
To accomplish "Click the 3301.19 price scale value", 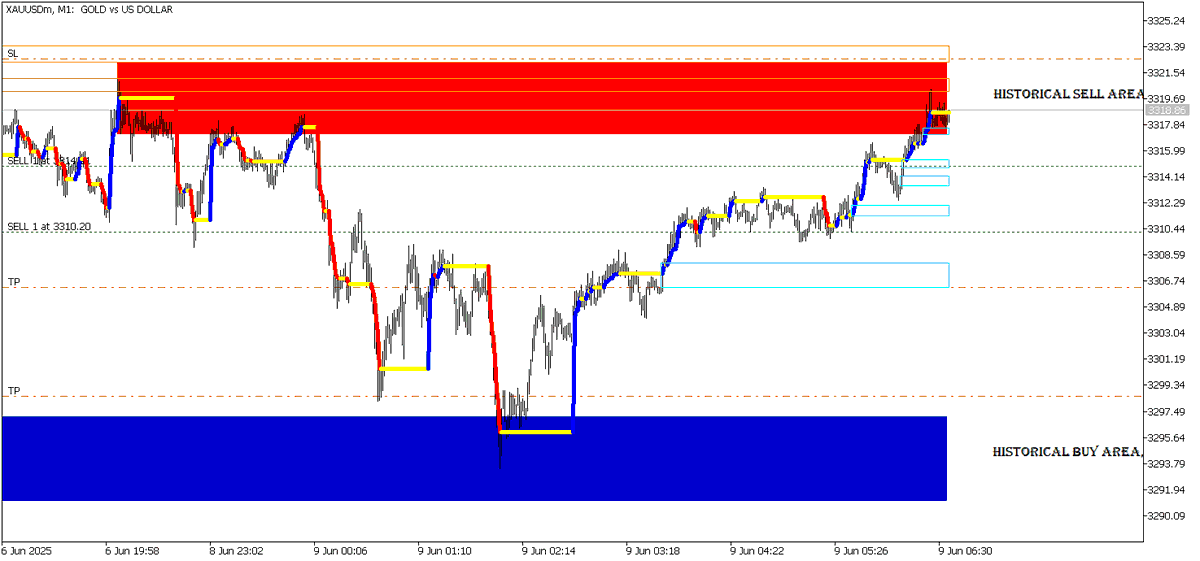I will coord(1166,359).
